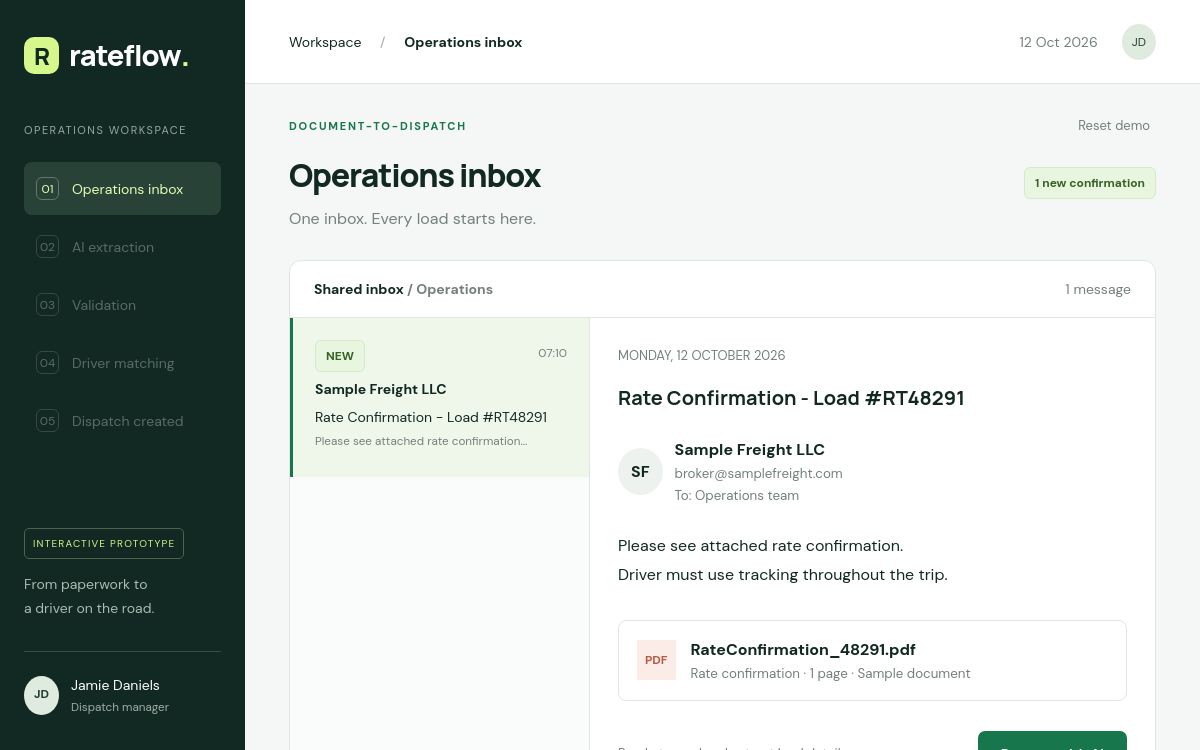Select Operations inbox step in sidebar
Viewport: 1200px width, 750px height.
pos(122,189)
